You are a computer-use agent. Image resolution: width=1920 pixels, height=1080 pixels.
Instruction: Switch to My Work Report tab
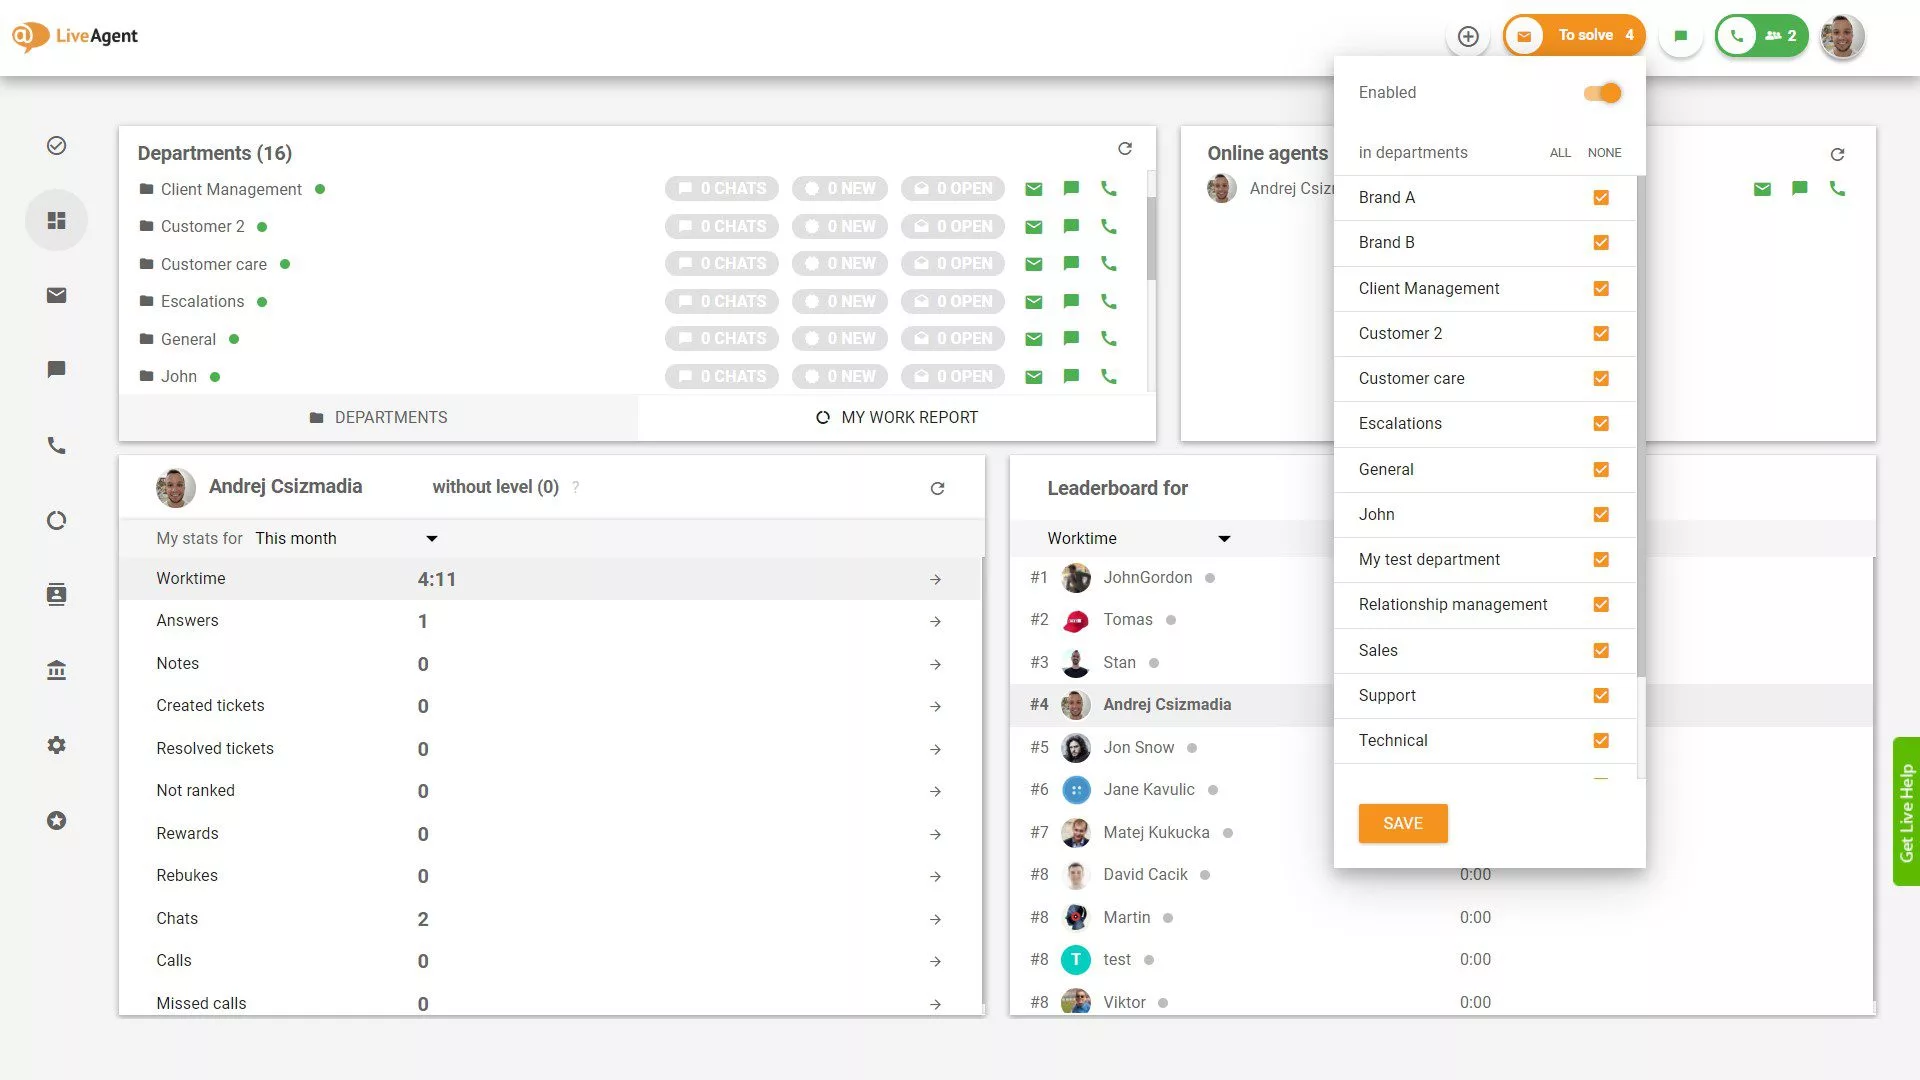[x=897, y=417]
